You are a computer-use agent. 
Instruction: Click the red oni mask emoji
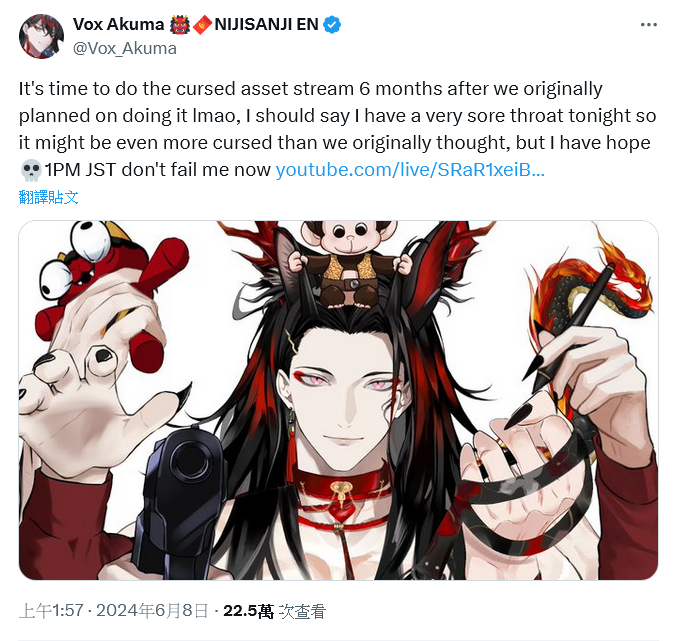(x=179, y=25)
